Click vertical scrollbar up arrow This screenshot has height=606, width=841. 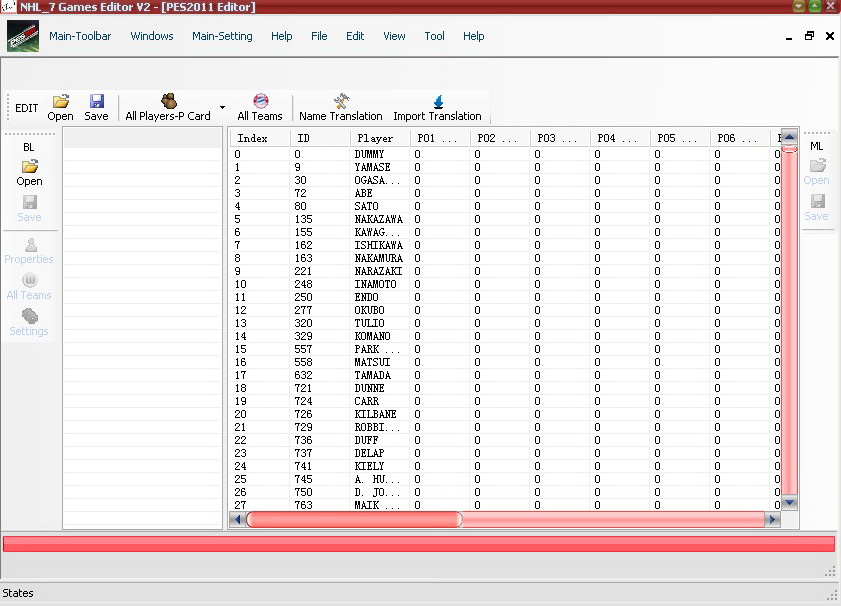click(x=790, y=137)
